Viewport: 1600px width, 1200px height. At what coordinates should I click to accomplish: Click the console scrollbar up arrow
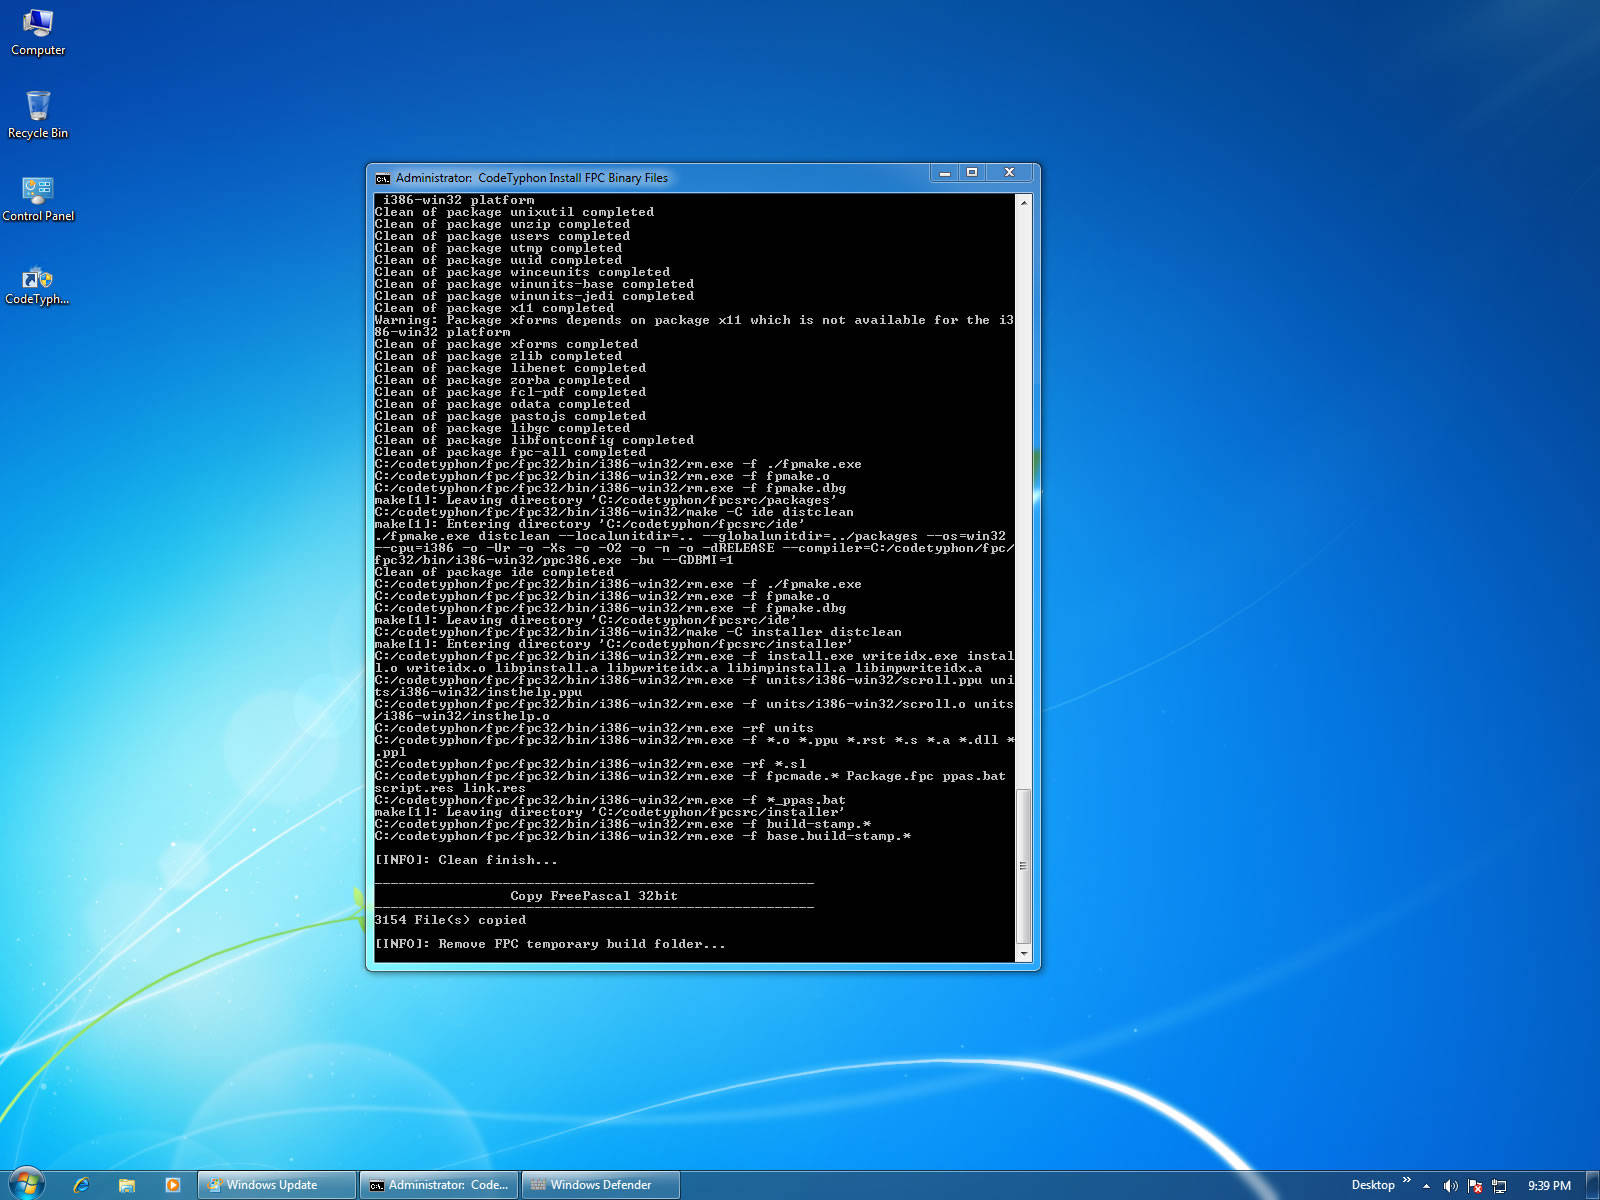(1023, 202)
